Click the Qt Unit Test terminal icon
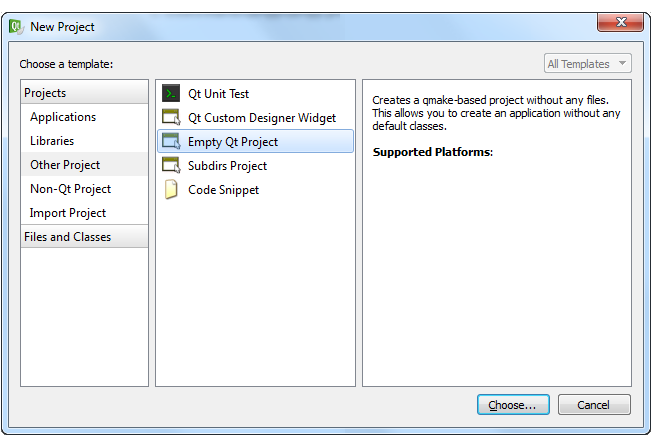This screenshot has width=653, height=447. 170,94
